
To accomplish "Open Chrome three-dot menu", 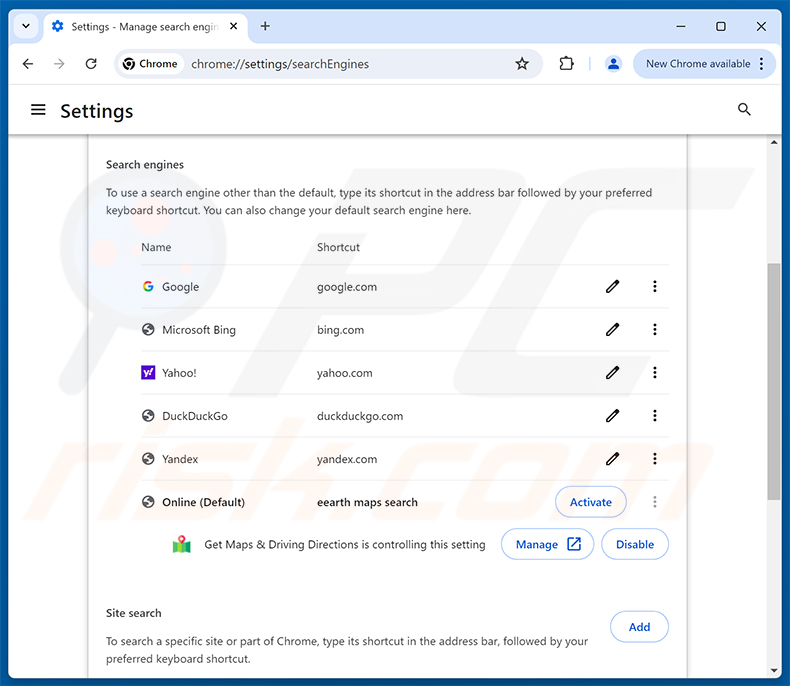I will click(x=761, y=64).
